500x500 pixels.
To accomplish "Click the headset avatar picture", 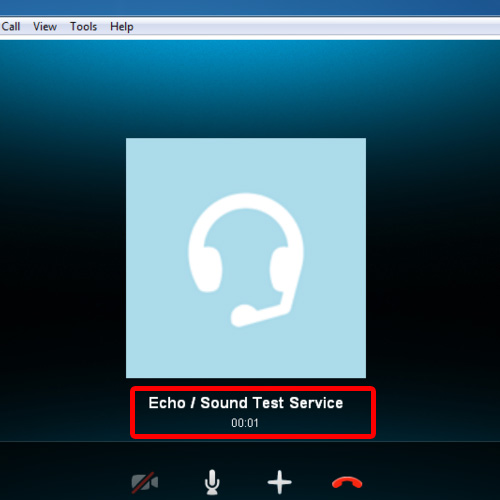I will click(246, 258).
